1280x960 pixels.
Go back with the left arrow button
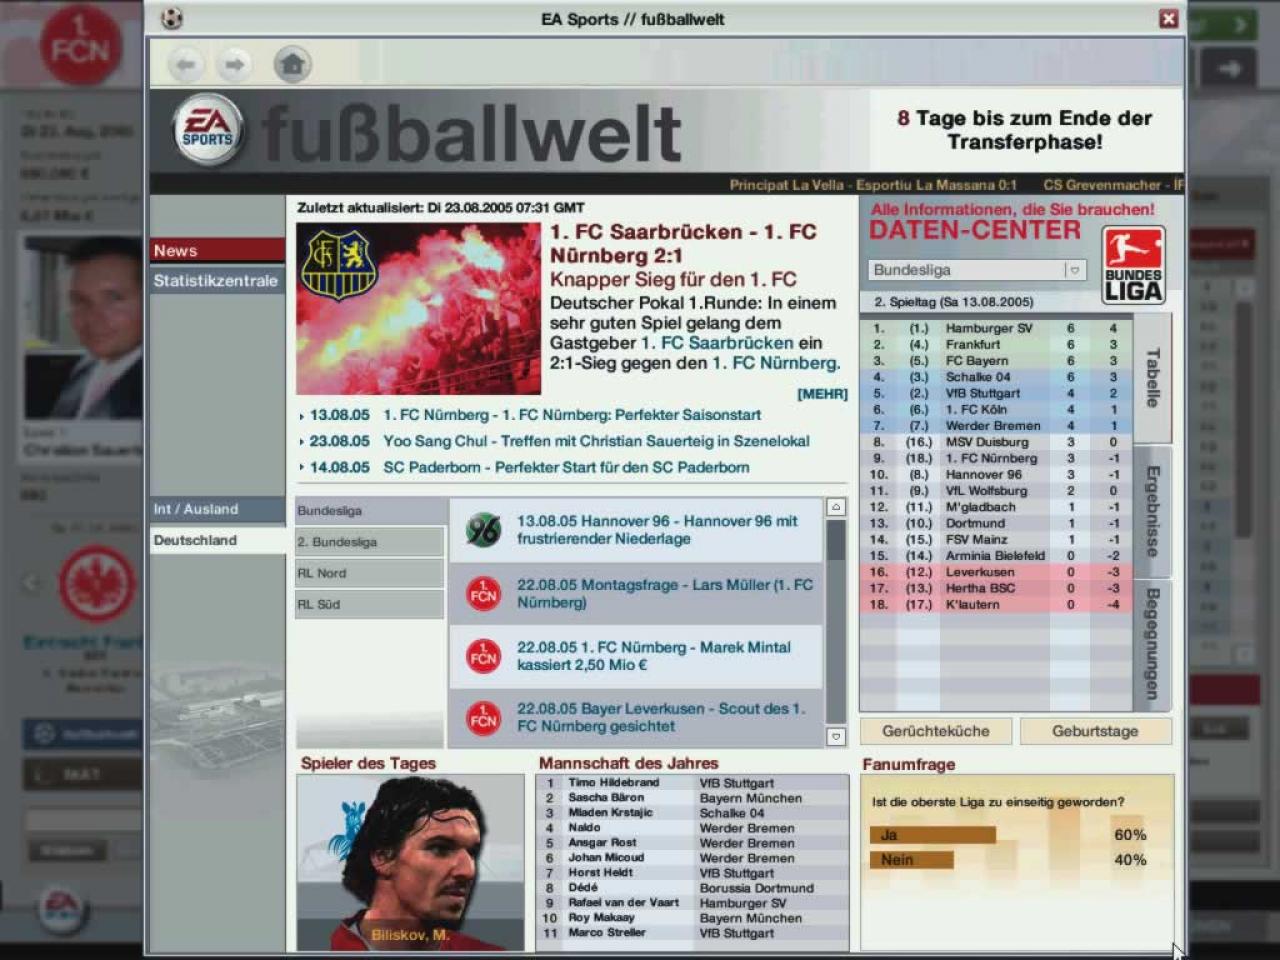185,65
